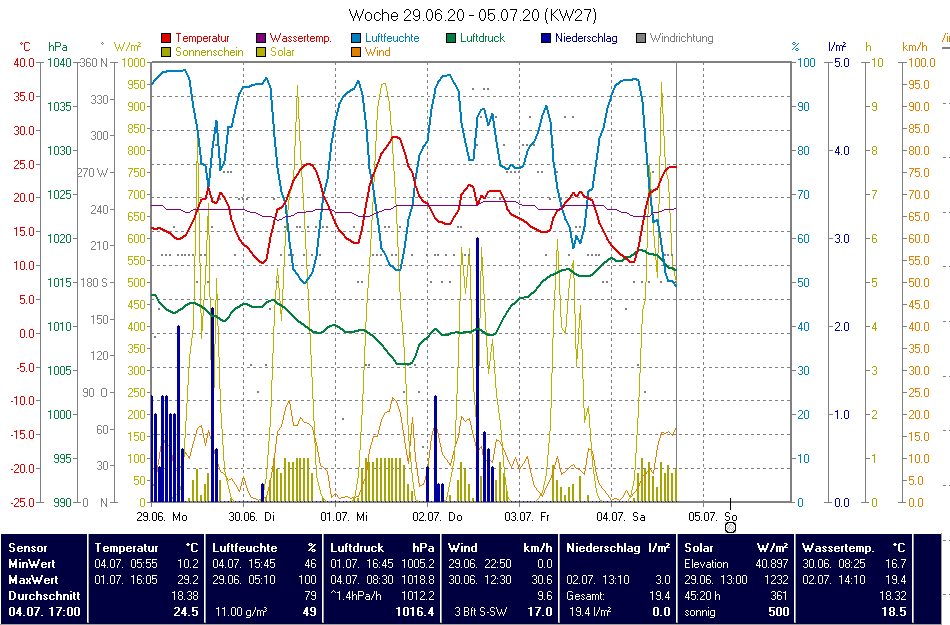Click the blue Luftfeuchte legend square
This screenshot has height=625, width=950.
click(x=358, y=39)
